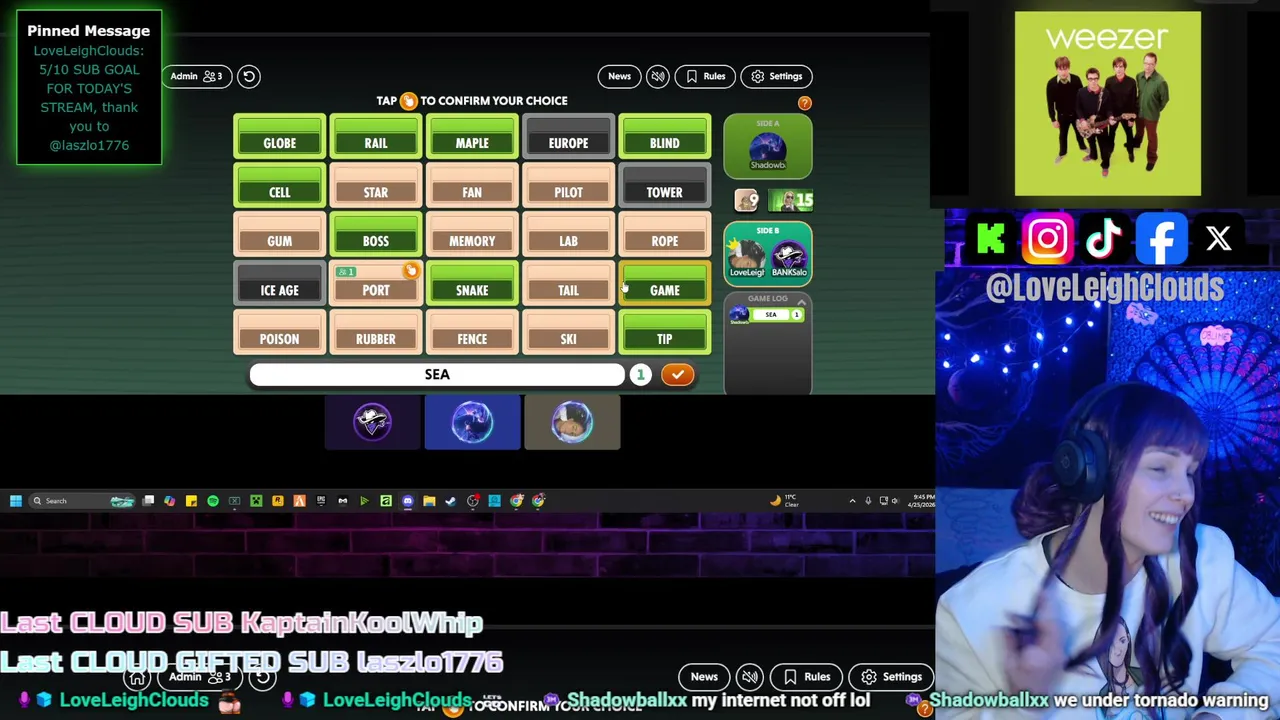Select the ROPE word card

click(665, 236)
